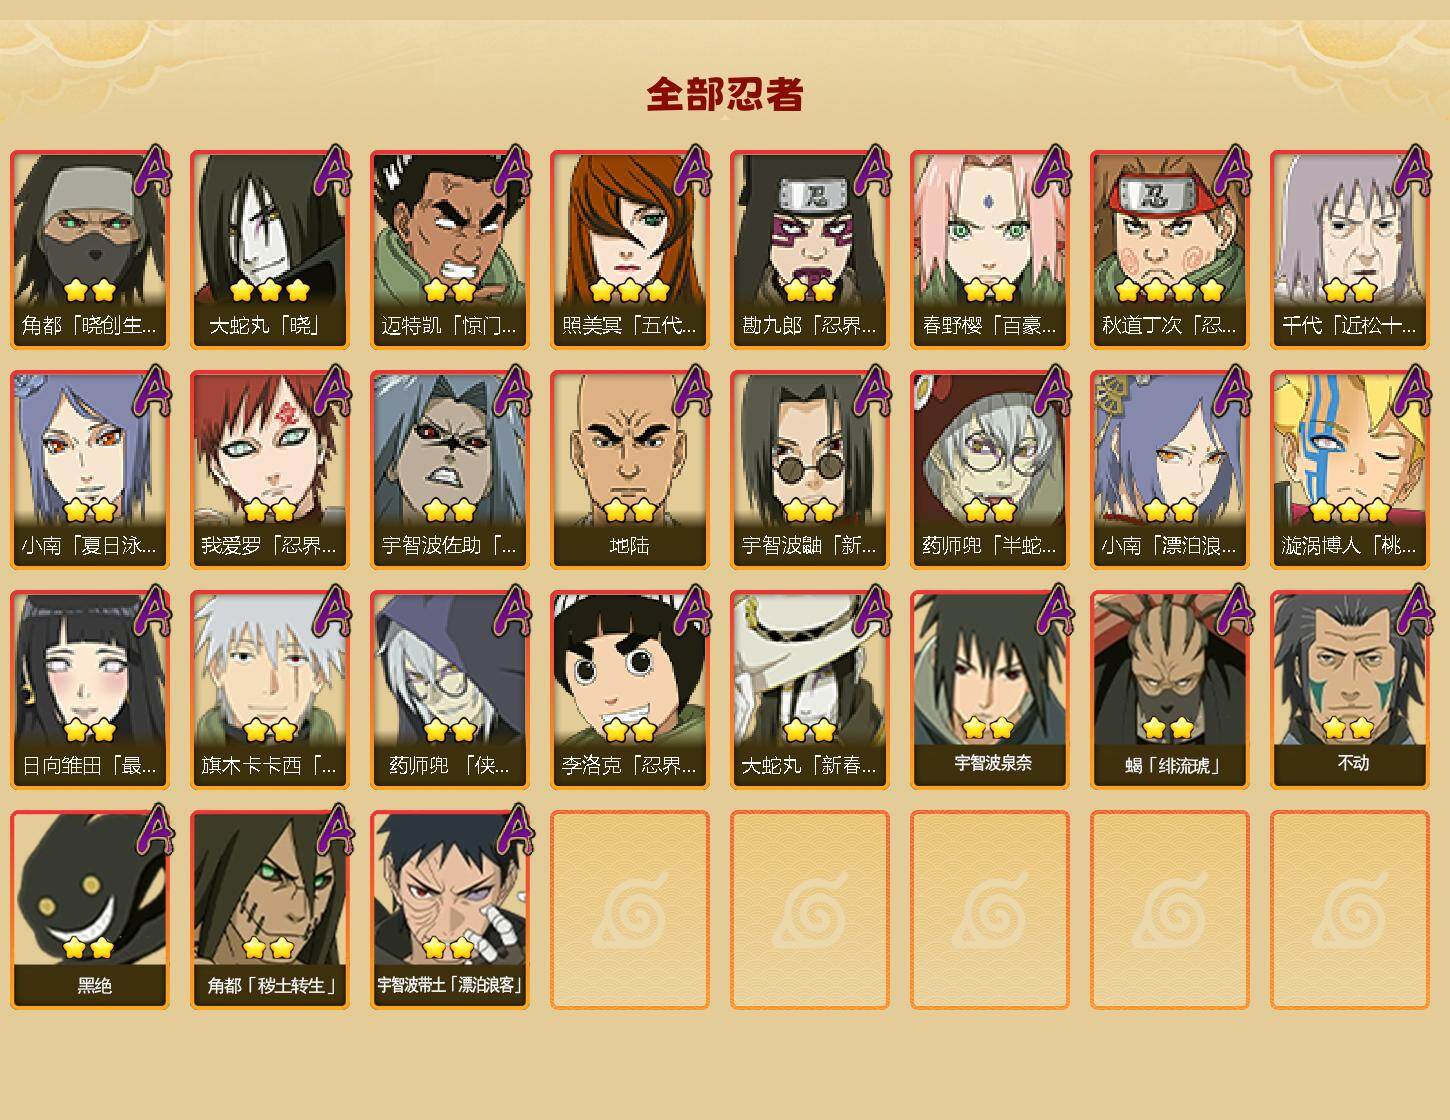Click first empty ninja slot in bottom row
Image resolution: width=1450 pixels, height=1120 pixels.
(x=629, y=909)
